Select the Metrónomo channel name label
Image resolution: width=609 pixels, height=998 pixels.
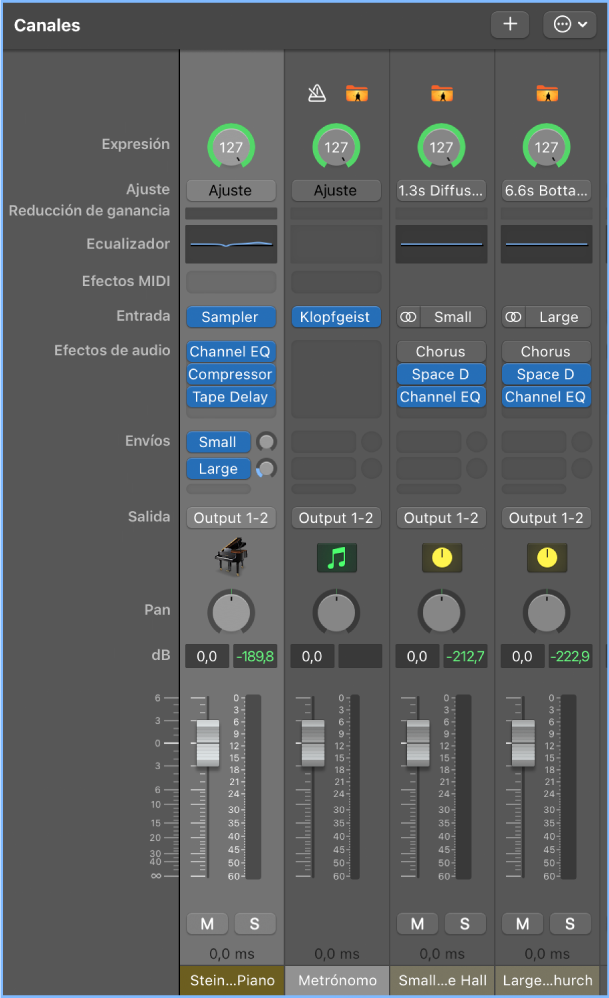coord(336,981)
